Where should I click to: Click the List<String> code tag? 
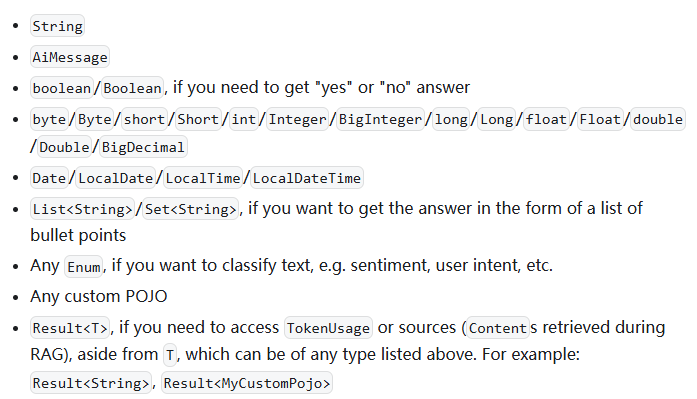(82, 209)
